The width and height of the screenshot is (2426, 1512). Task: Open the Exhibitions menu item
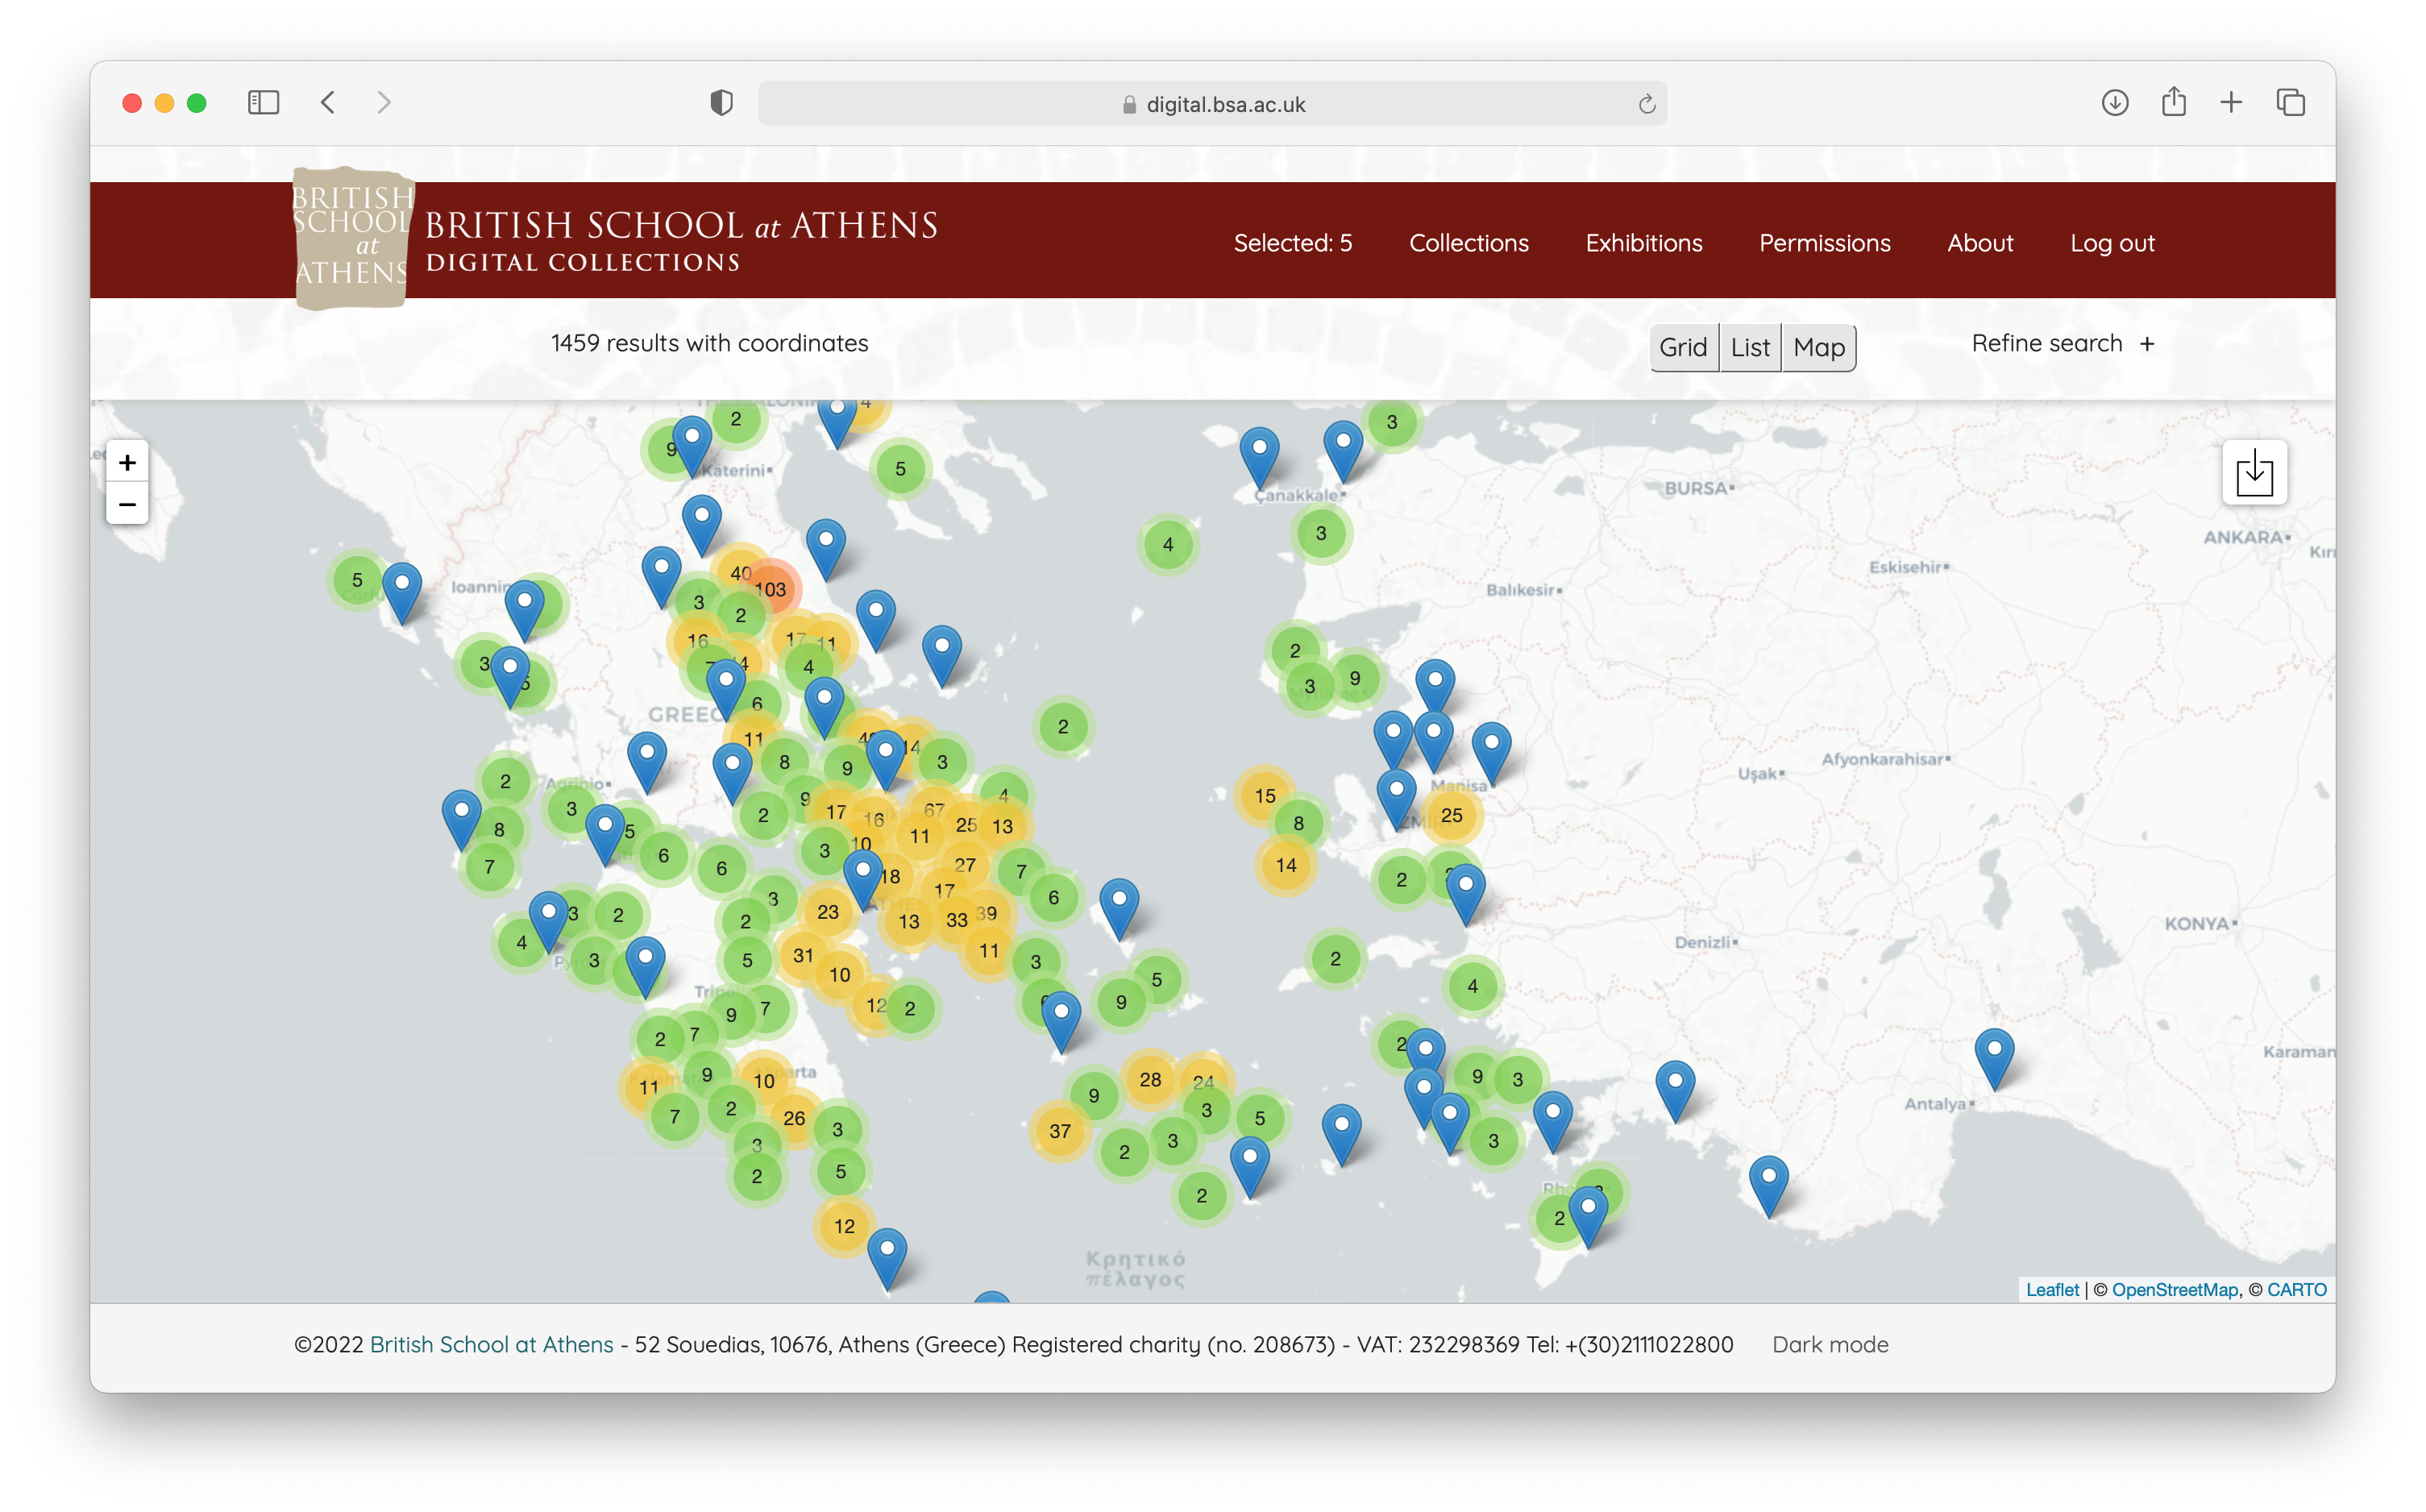point(1643,243)
